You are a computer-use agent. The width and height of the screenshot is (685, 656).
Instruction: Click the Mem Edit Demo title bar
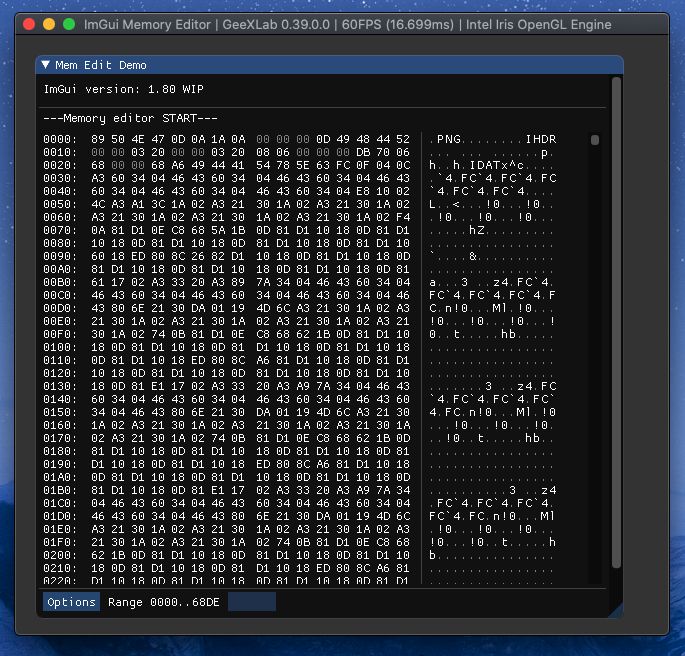(x=329, y=65)
